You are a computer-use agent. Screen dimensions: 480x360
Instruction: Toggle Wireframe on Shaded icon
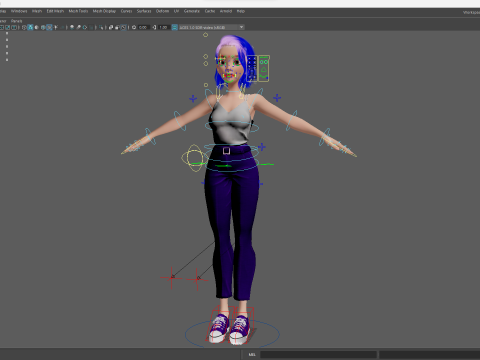click(x=43, y=27)
